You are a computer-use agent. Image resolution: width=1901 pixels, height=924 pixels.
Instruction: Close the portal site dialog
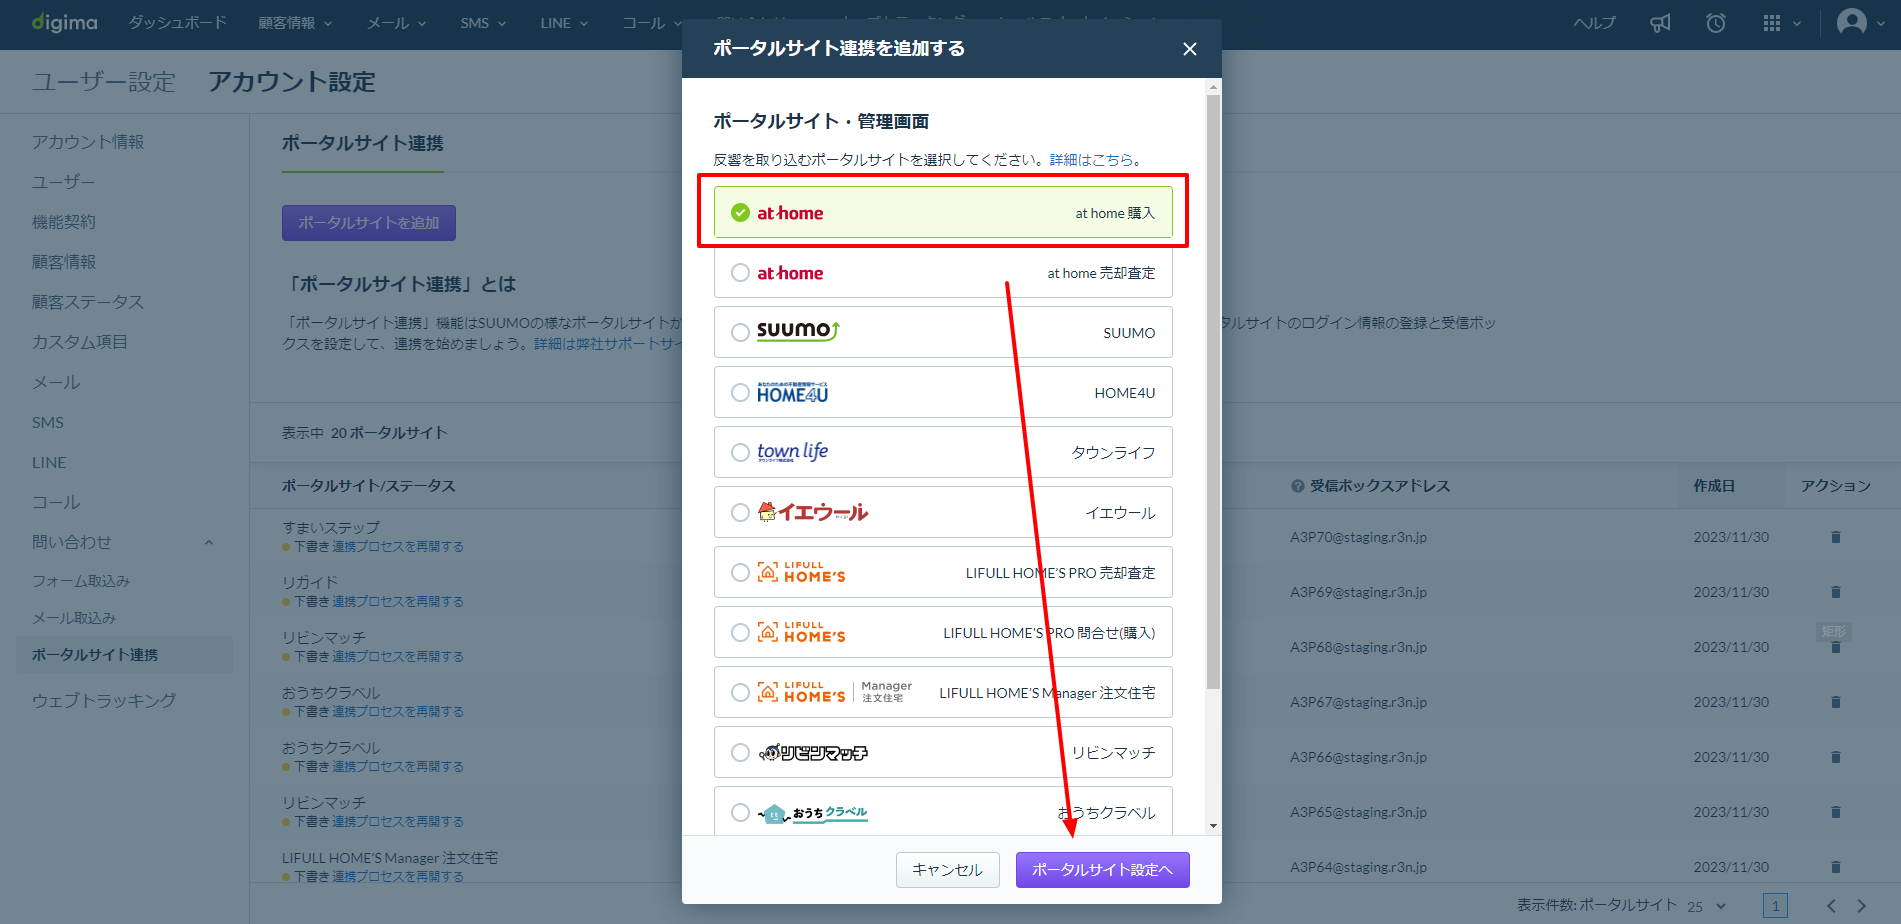pos(1190,49)
